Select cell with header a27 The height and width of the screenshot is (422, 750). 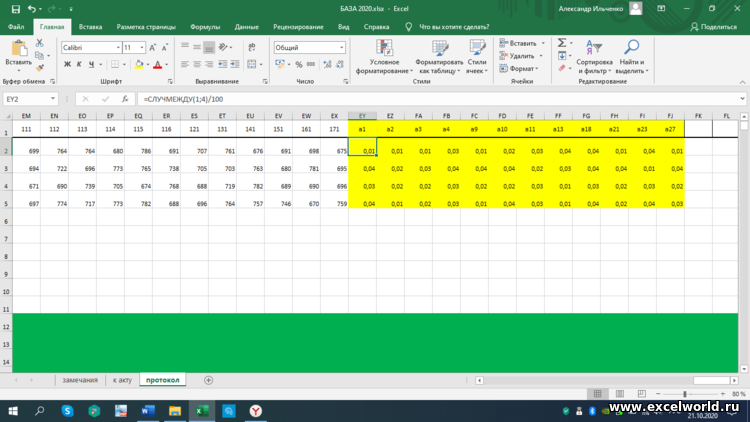pyautogui.click(x=670, y=129)
